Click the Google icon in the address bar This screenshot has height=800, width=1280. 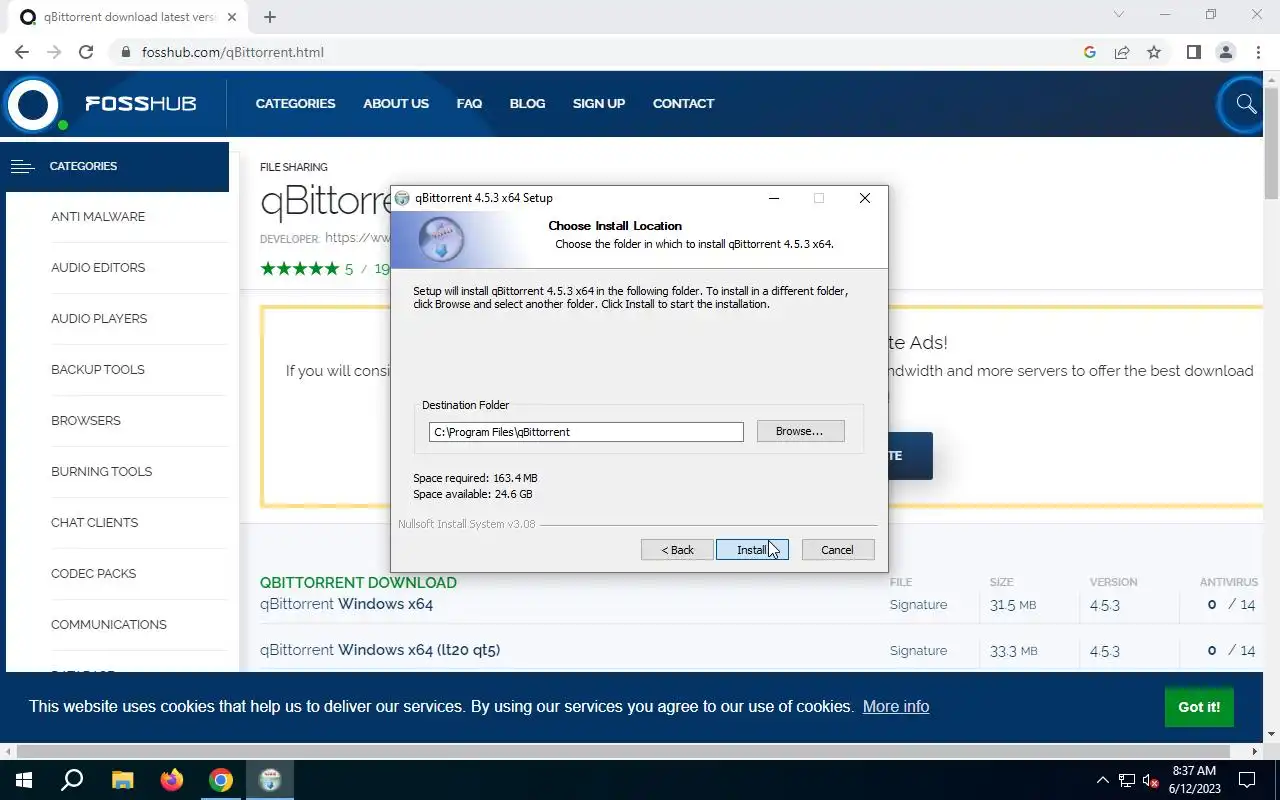point(1090,52)
